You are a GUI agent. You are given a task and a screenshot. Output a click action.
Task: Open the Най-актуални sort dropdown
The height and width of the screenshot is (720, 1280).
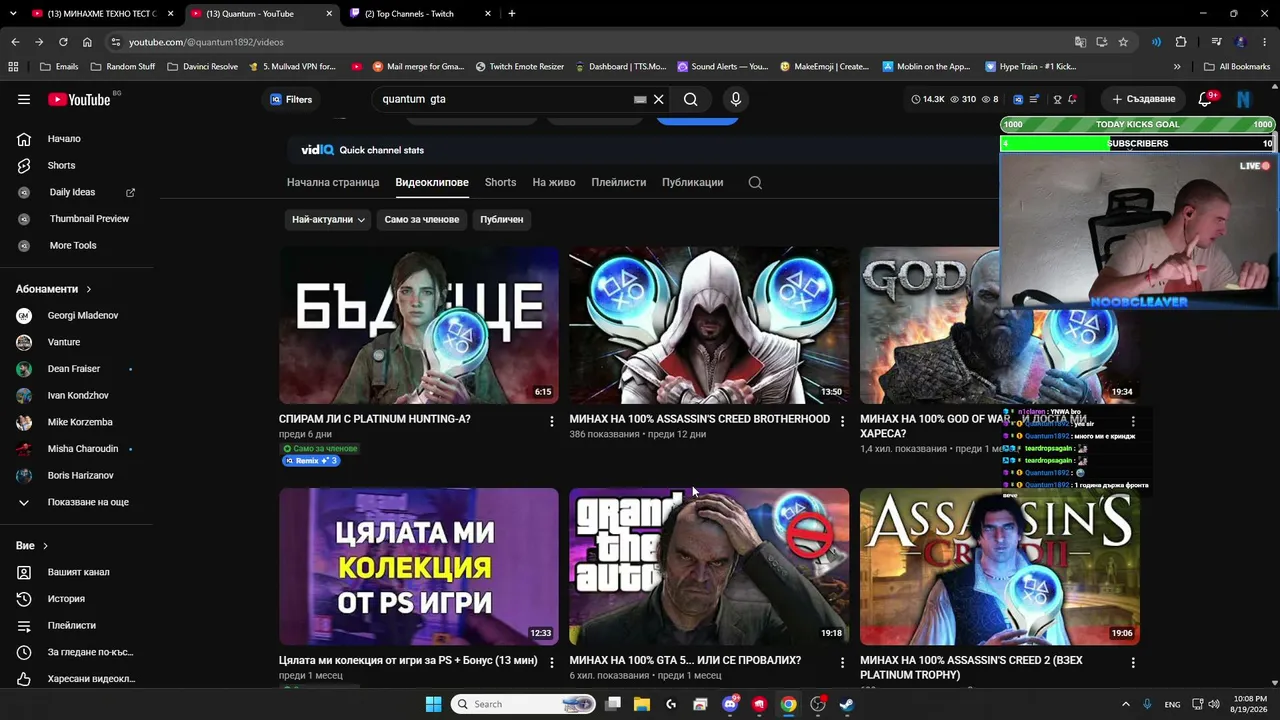pyautogui.click(x=328, y=219)
